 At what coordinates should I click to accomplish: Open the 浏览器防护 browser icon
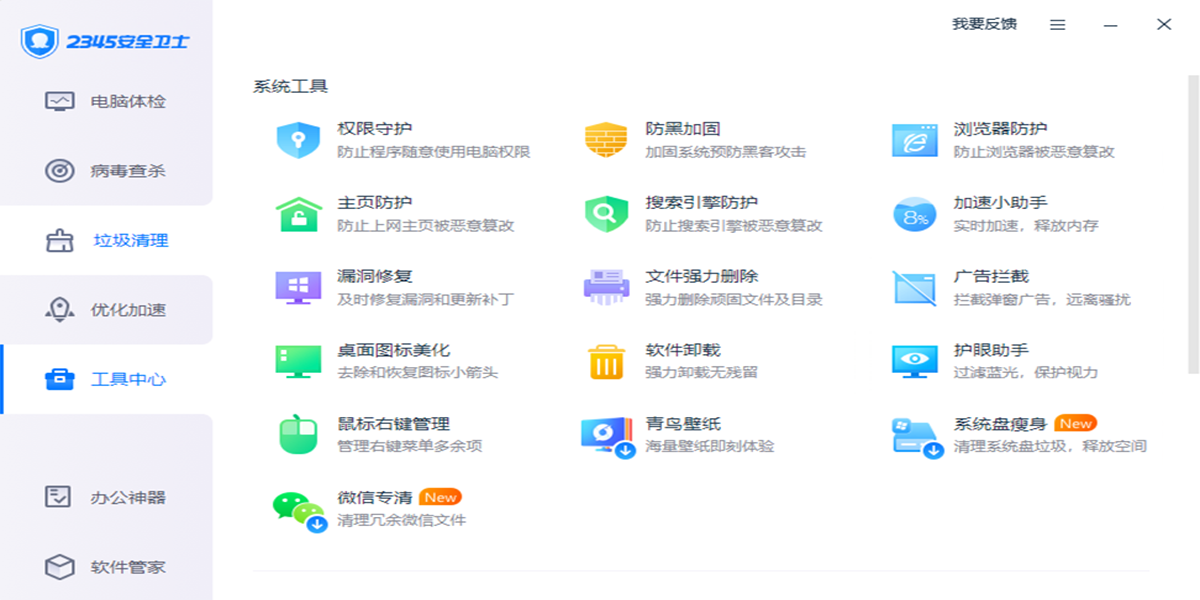pyautogui.click(x=914, y=140)
